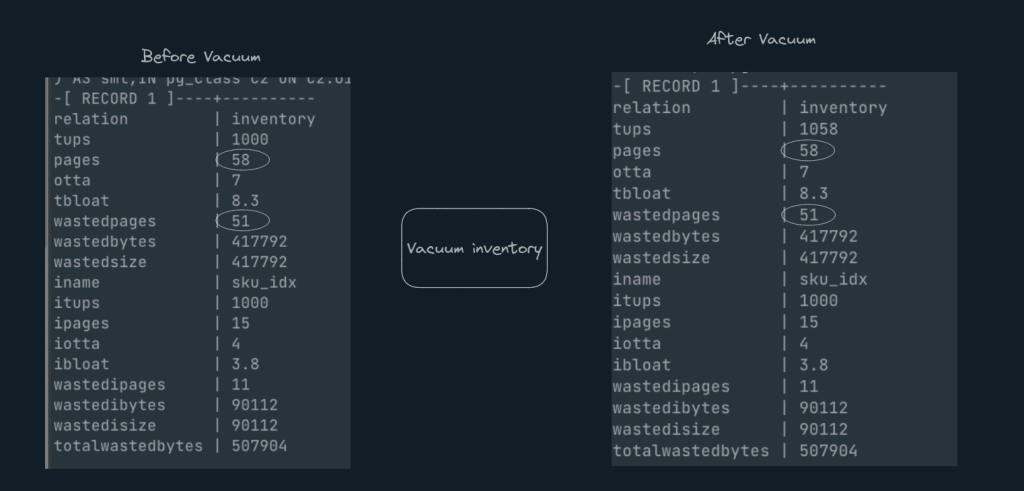Click the "relation" label in Before panel
The image size is (1024, 491).
pyautogui.click(x=91, y=119)
